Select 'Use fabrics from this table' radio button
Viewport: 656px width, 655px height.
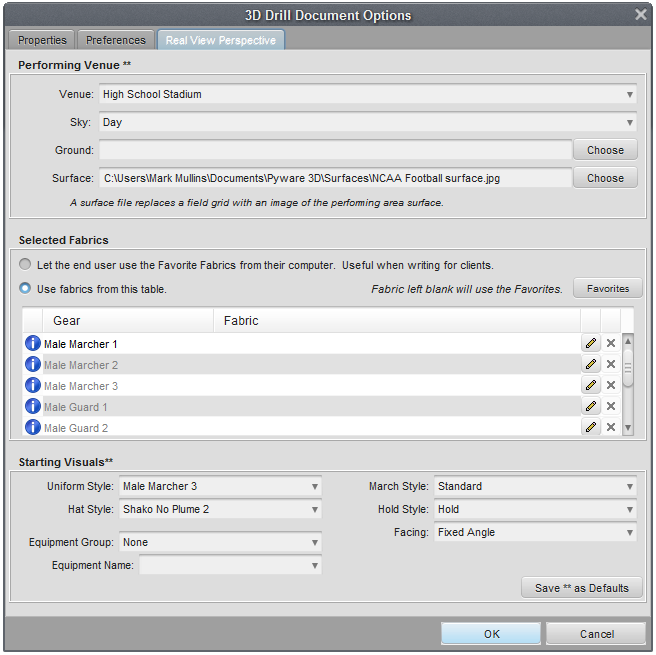pyautogui.click(x=26, y=289)
